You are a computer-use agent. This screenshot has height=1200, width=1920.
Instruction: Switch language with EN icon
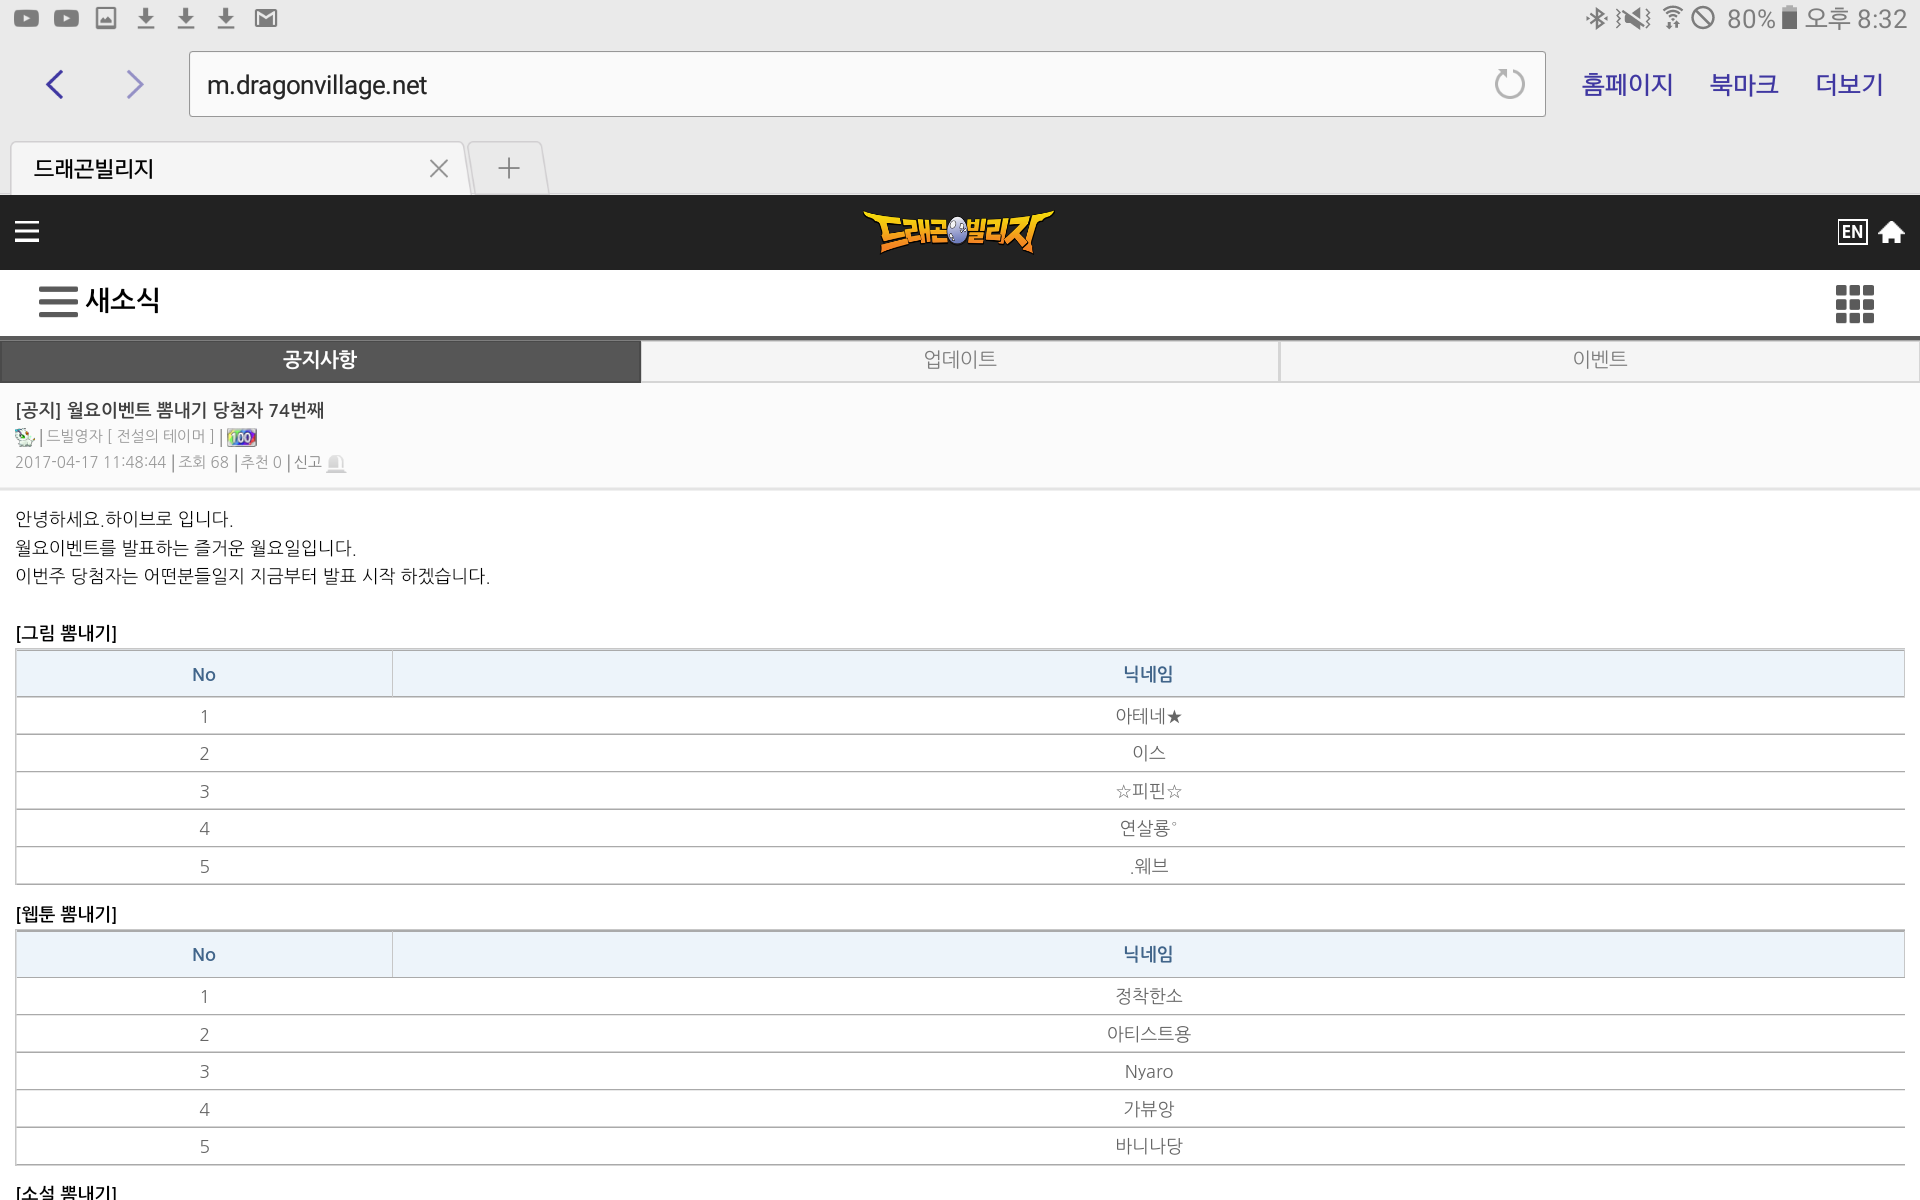click(x=1852, y=232)
